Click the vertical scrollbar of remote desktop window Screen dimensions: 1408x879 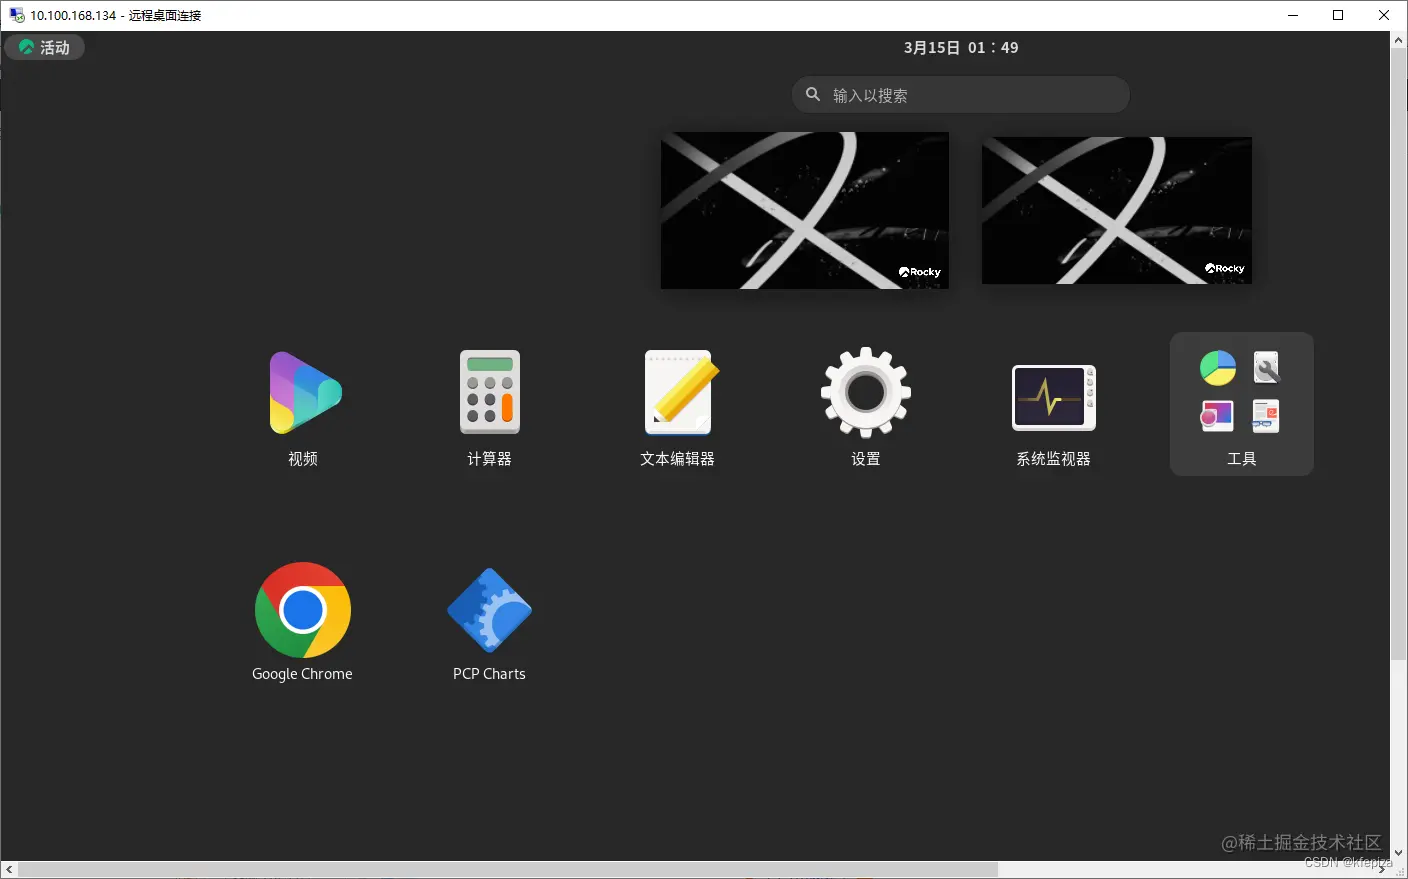coord(1398,355)
